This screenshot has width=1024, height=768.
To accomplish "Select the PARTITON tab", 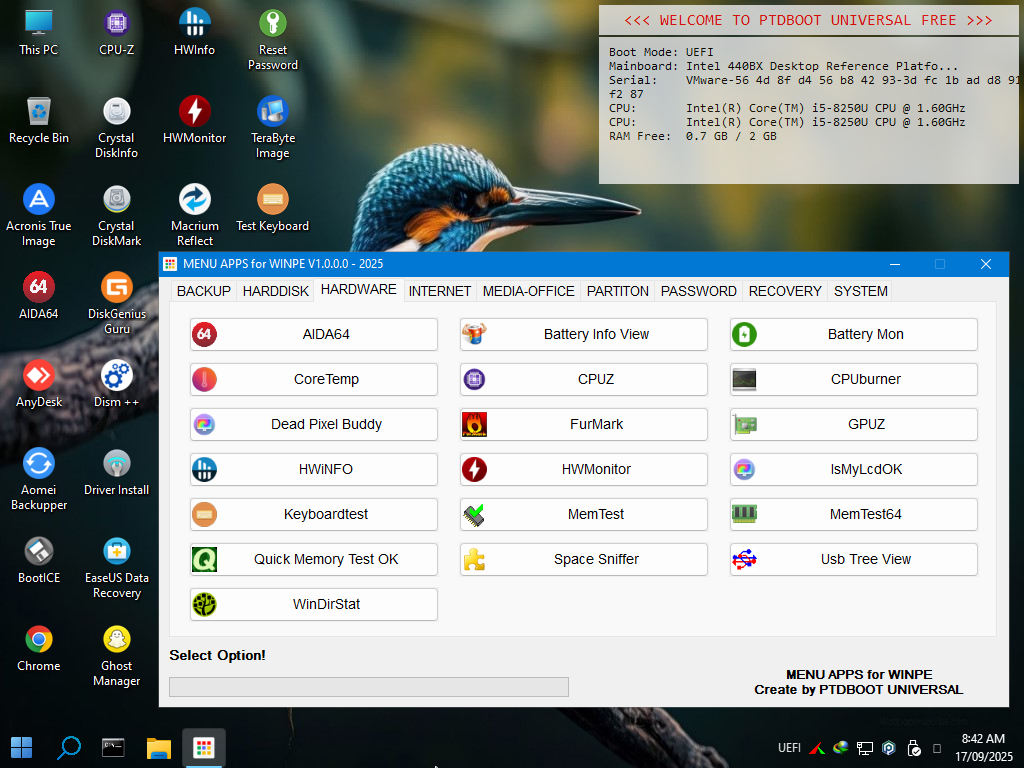I will point(617,291).
